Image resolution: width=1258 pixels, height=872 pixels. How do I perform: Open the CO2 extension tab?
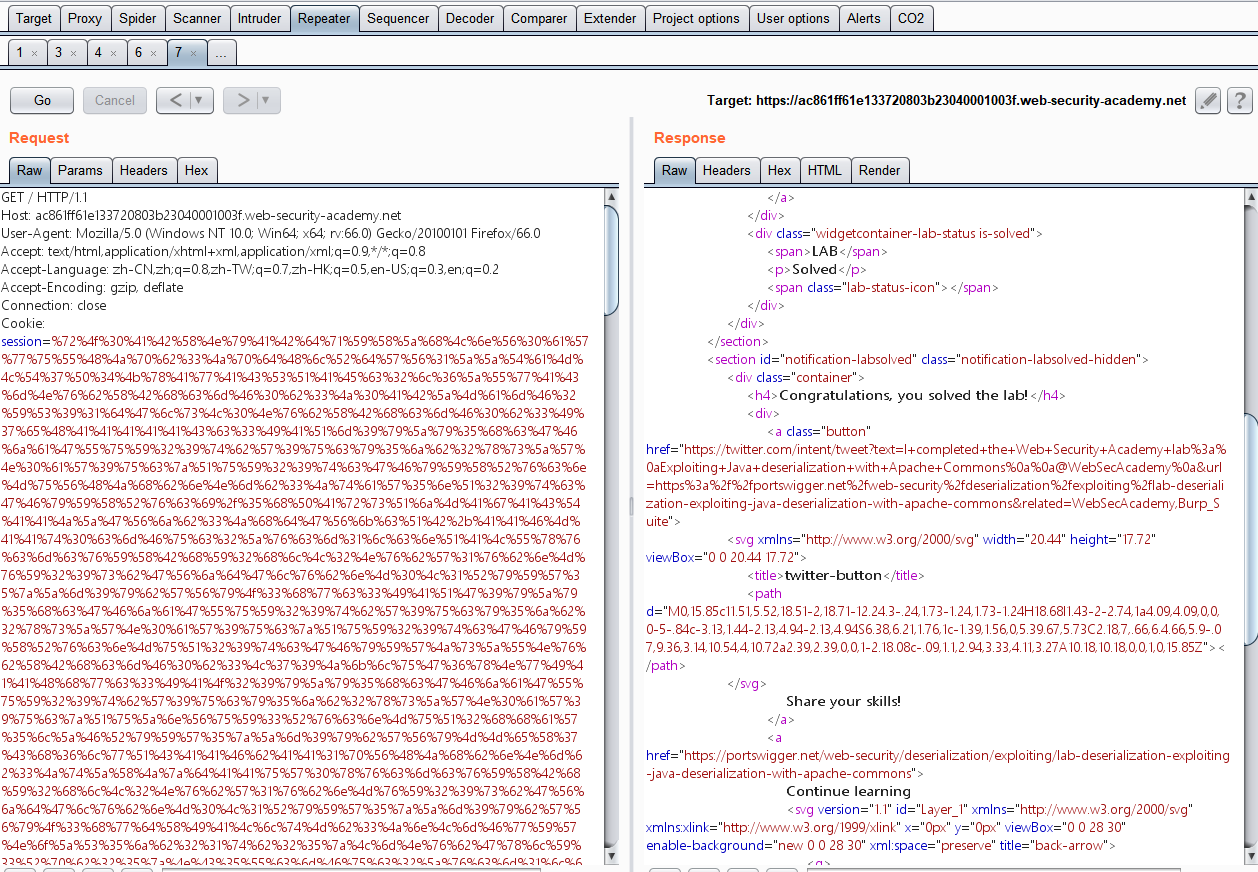click(911, 18)
